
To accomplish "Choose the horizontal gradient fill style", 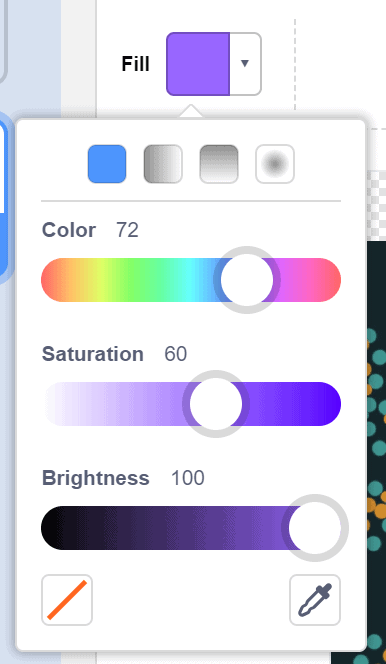I will tap(163, 164).
